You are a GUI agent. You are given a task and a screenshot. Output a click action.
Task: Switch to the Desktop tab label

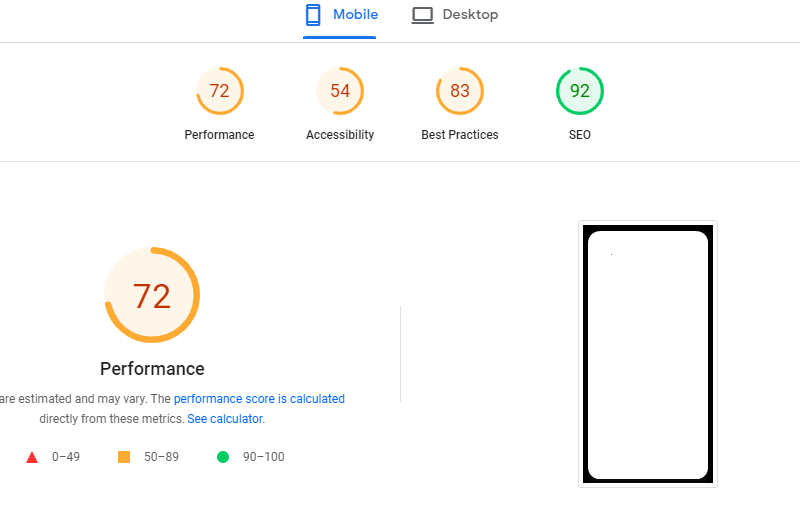pos(470,15)
